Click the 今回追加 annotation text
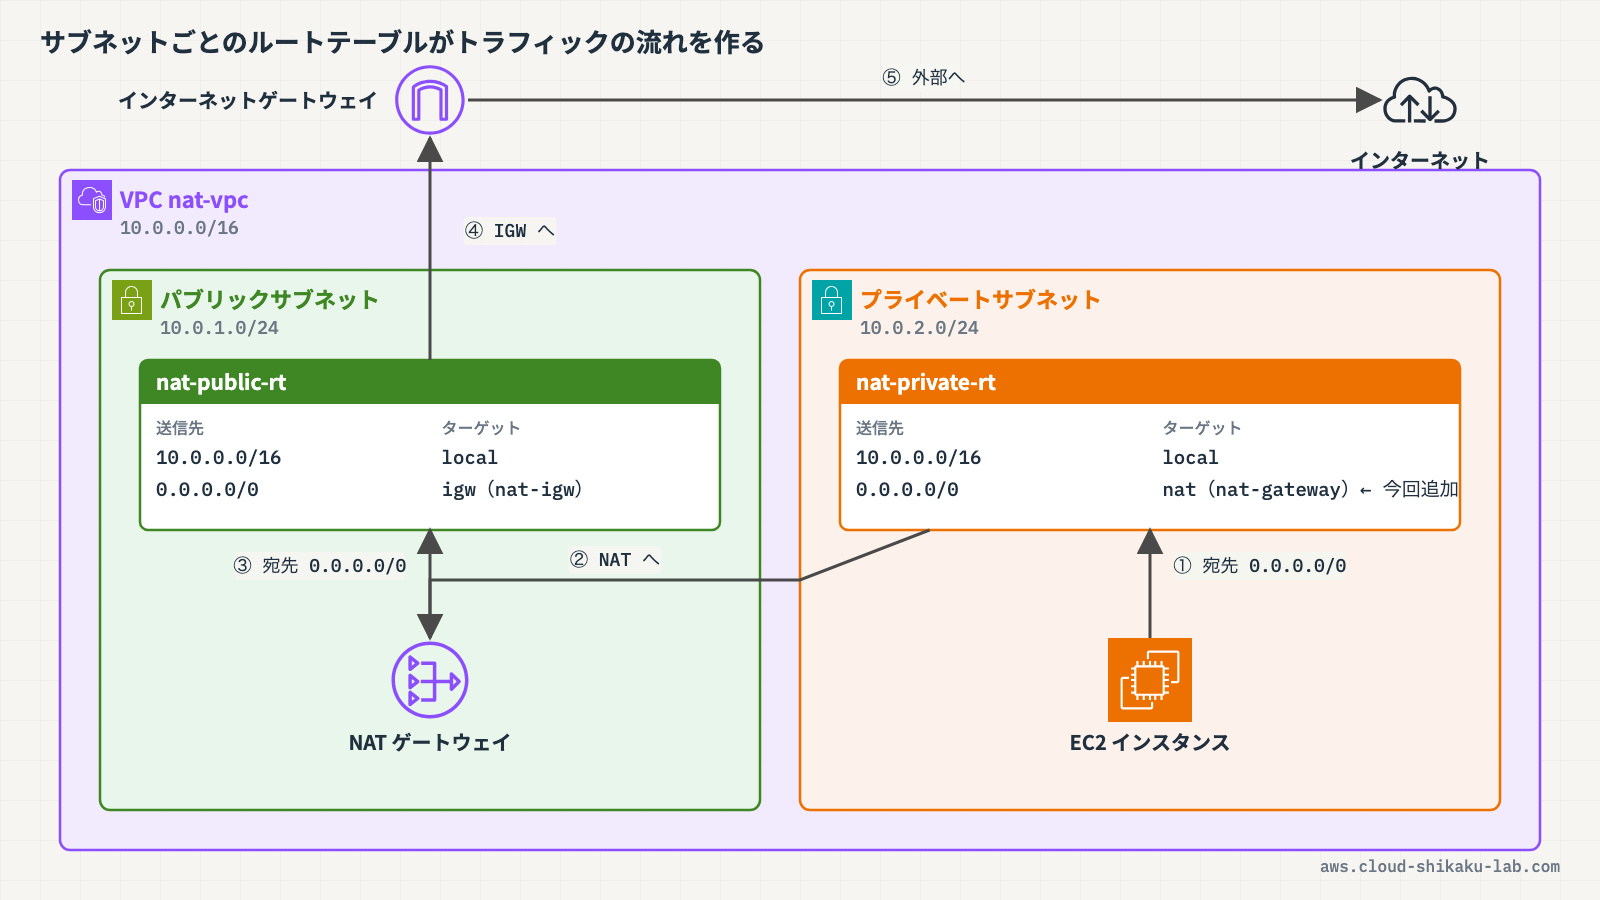The width and height of the screenshot is (1600, 900). coord(1420,489)
